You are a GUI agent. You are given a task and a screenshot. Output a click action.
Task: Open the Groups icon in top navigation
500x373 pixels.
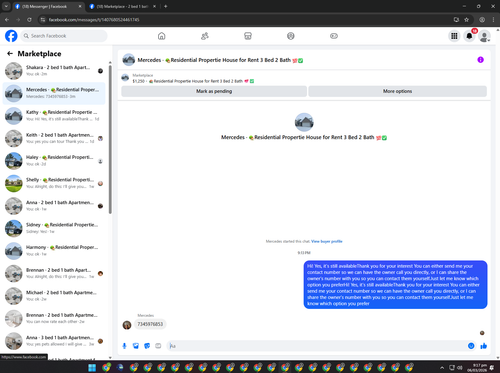pyautogui.click(x=291, y=36)
